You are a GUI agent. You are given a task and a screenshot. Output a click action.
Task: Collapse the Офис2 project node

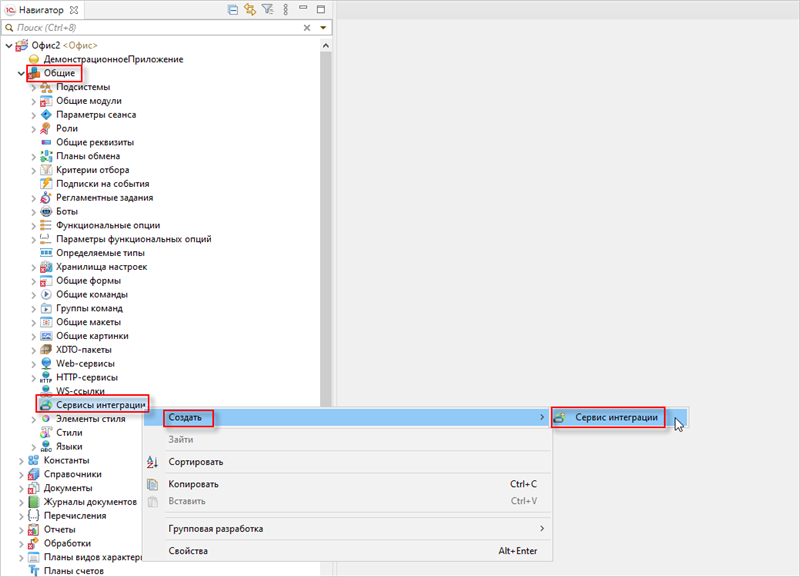9,45
